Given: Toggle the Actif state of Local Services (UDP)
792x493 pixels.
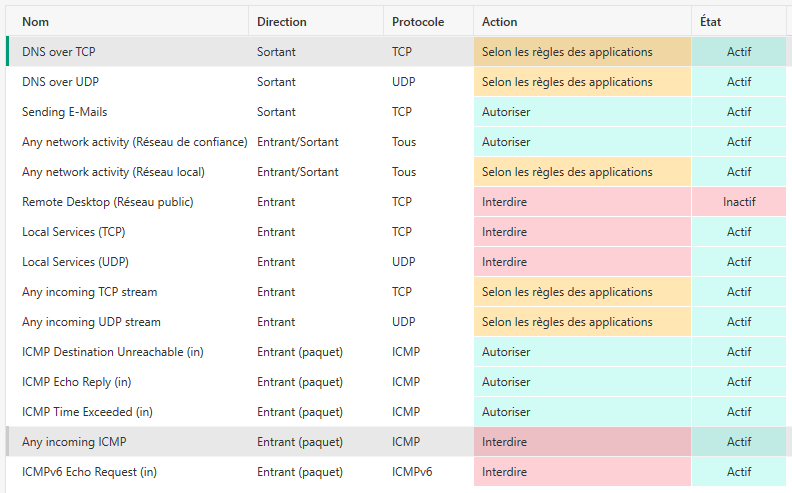Looking at the screenshot, I should [x=739, y=262].
